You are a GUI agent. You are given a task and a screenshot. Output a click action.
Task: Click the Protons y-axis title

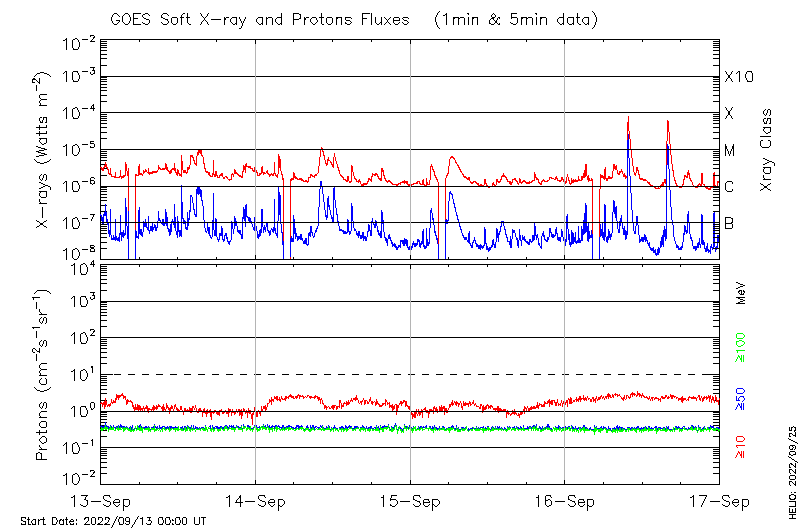tap(44, 375)
